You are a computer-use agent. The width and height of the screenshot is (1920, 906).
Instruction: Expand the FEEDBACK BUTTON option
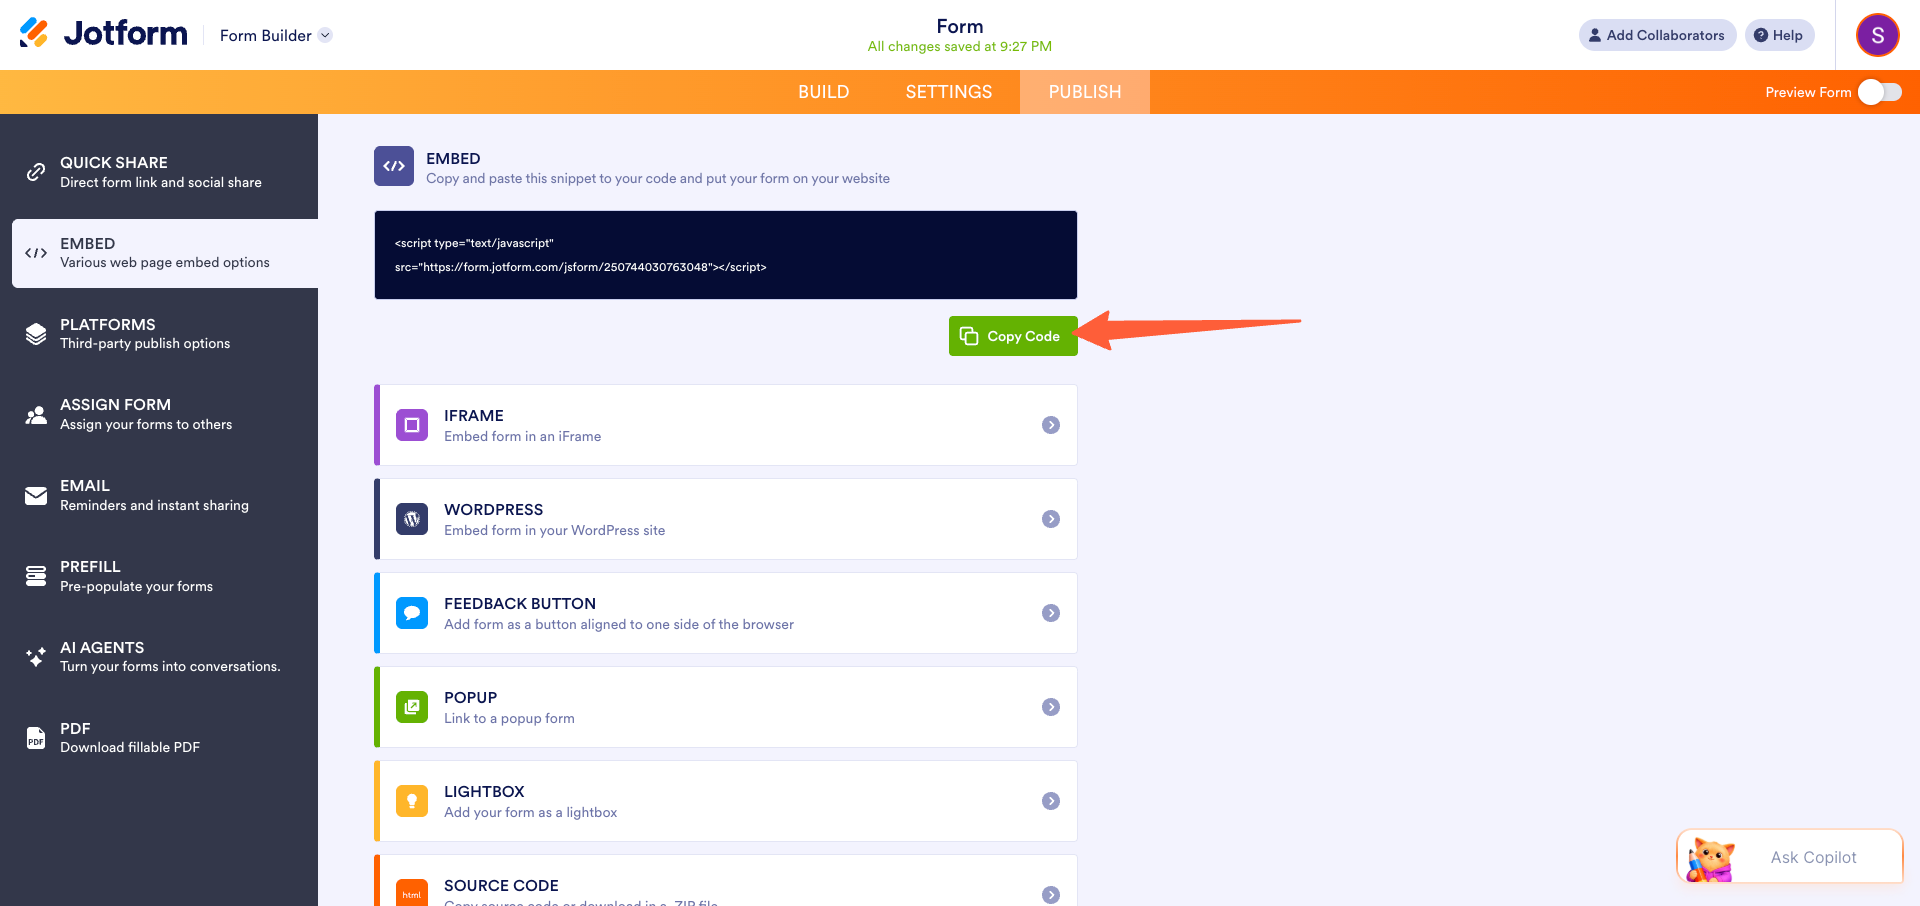[1051, 613]
